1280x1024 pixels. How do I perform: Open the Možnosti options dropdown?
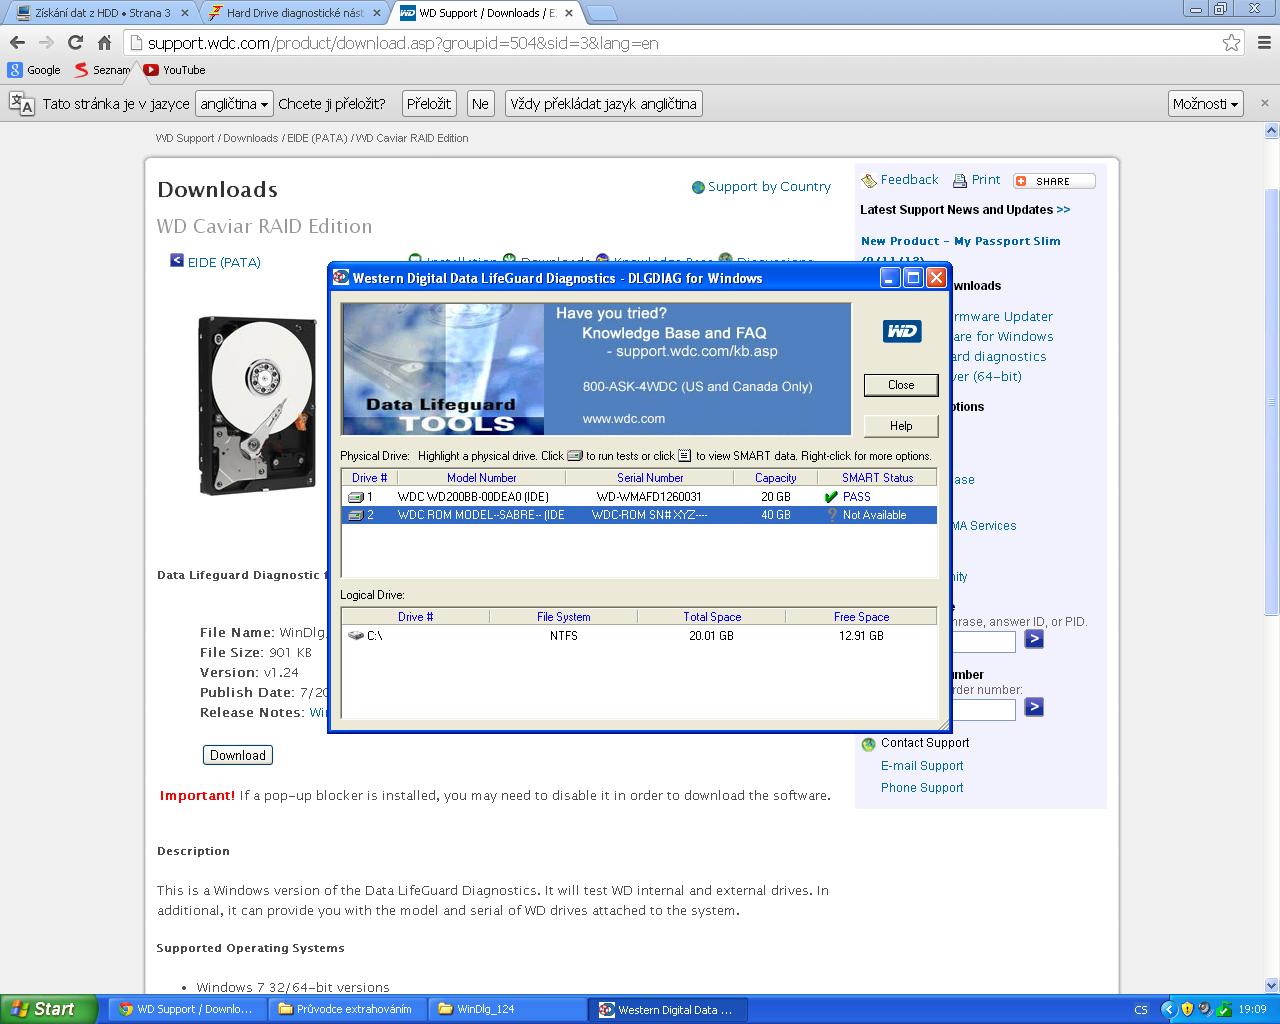[1206, 104]
